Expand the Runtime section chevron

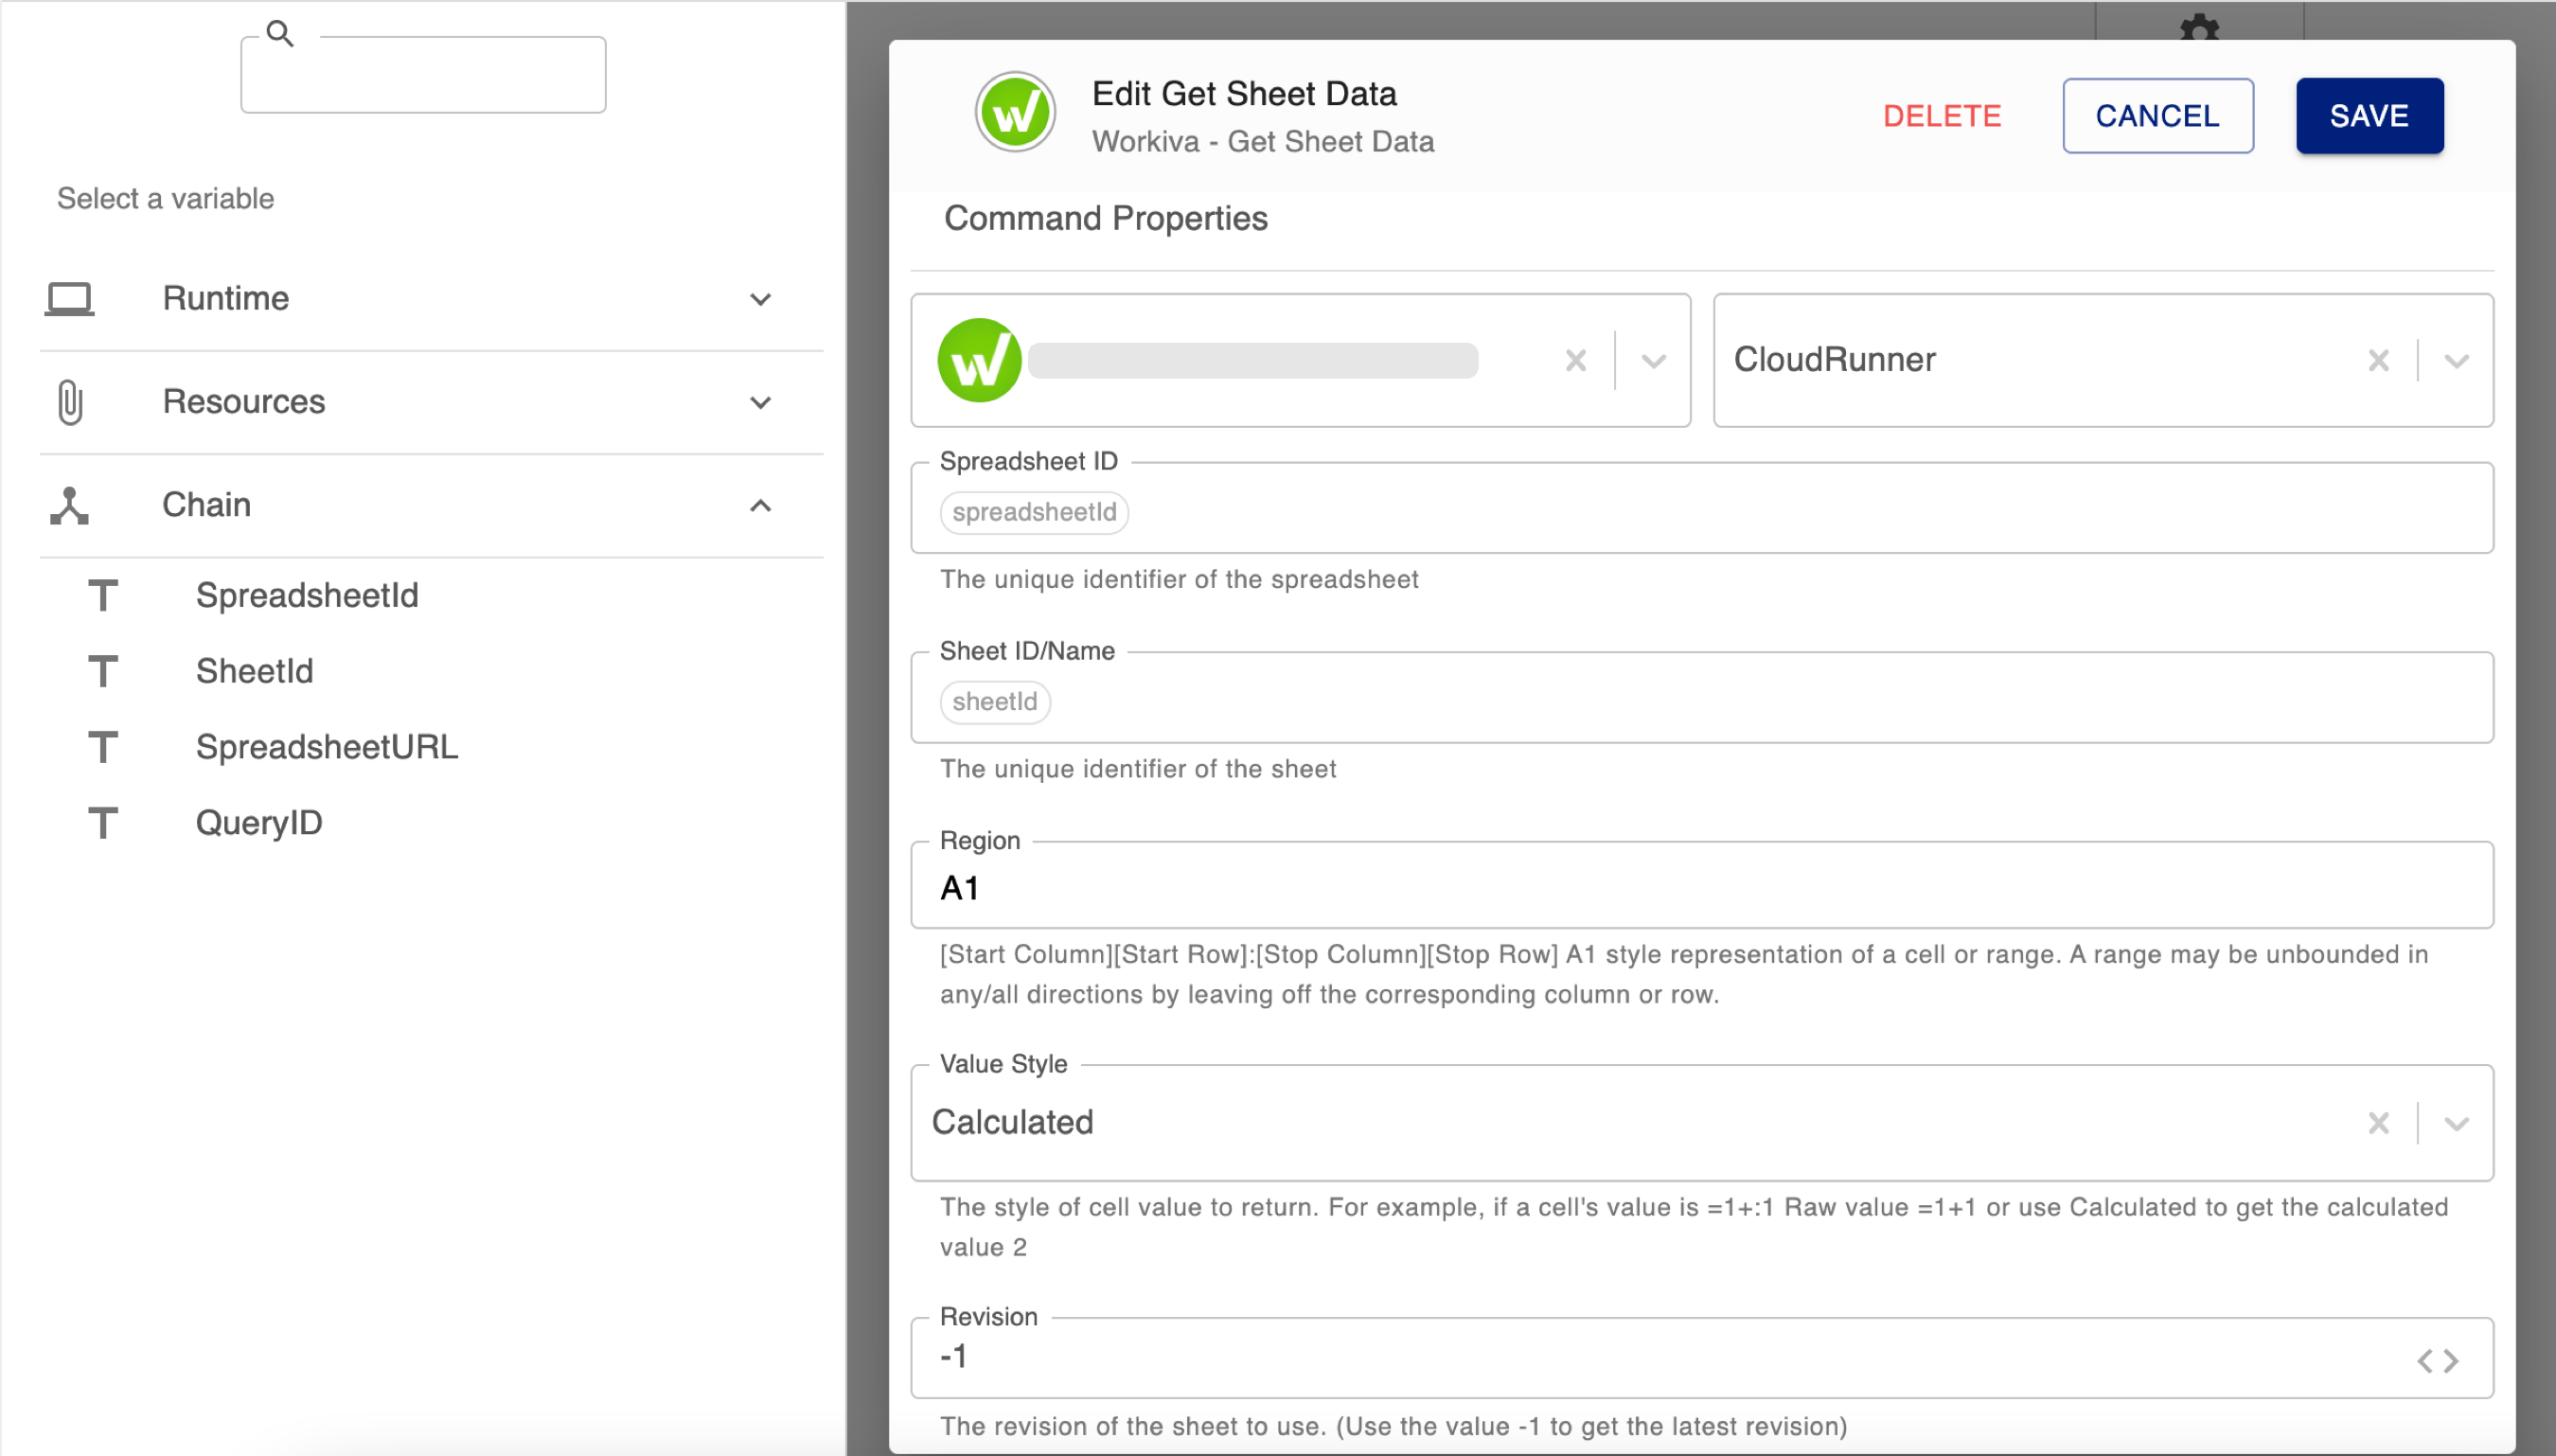coord(761,299)
